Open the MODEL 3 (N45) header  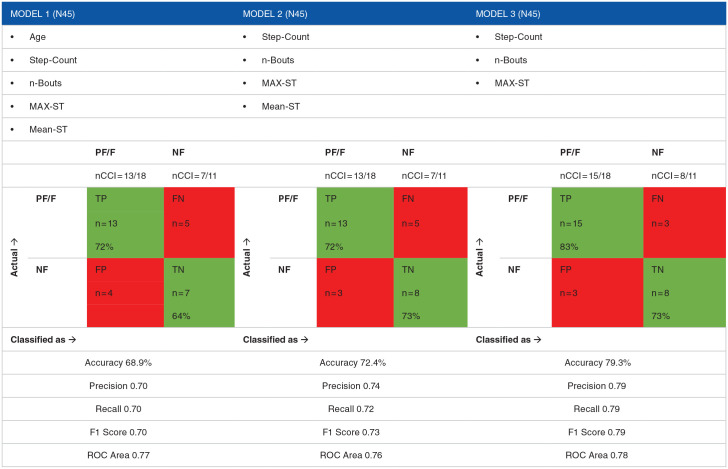click(x=509, y=14)
